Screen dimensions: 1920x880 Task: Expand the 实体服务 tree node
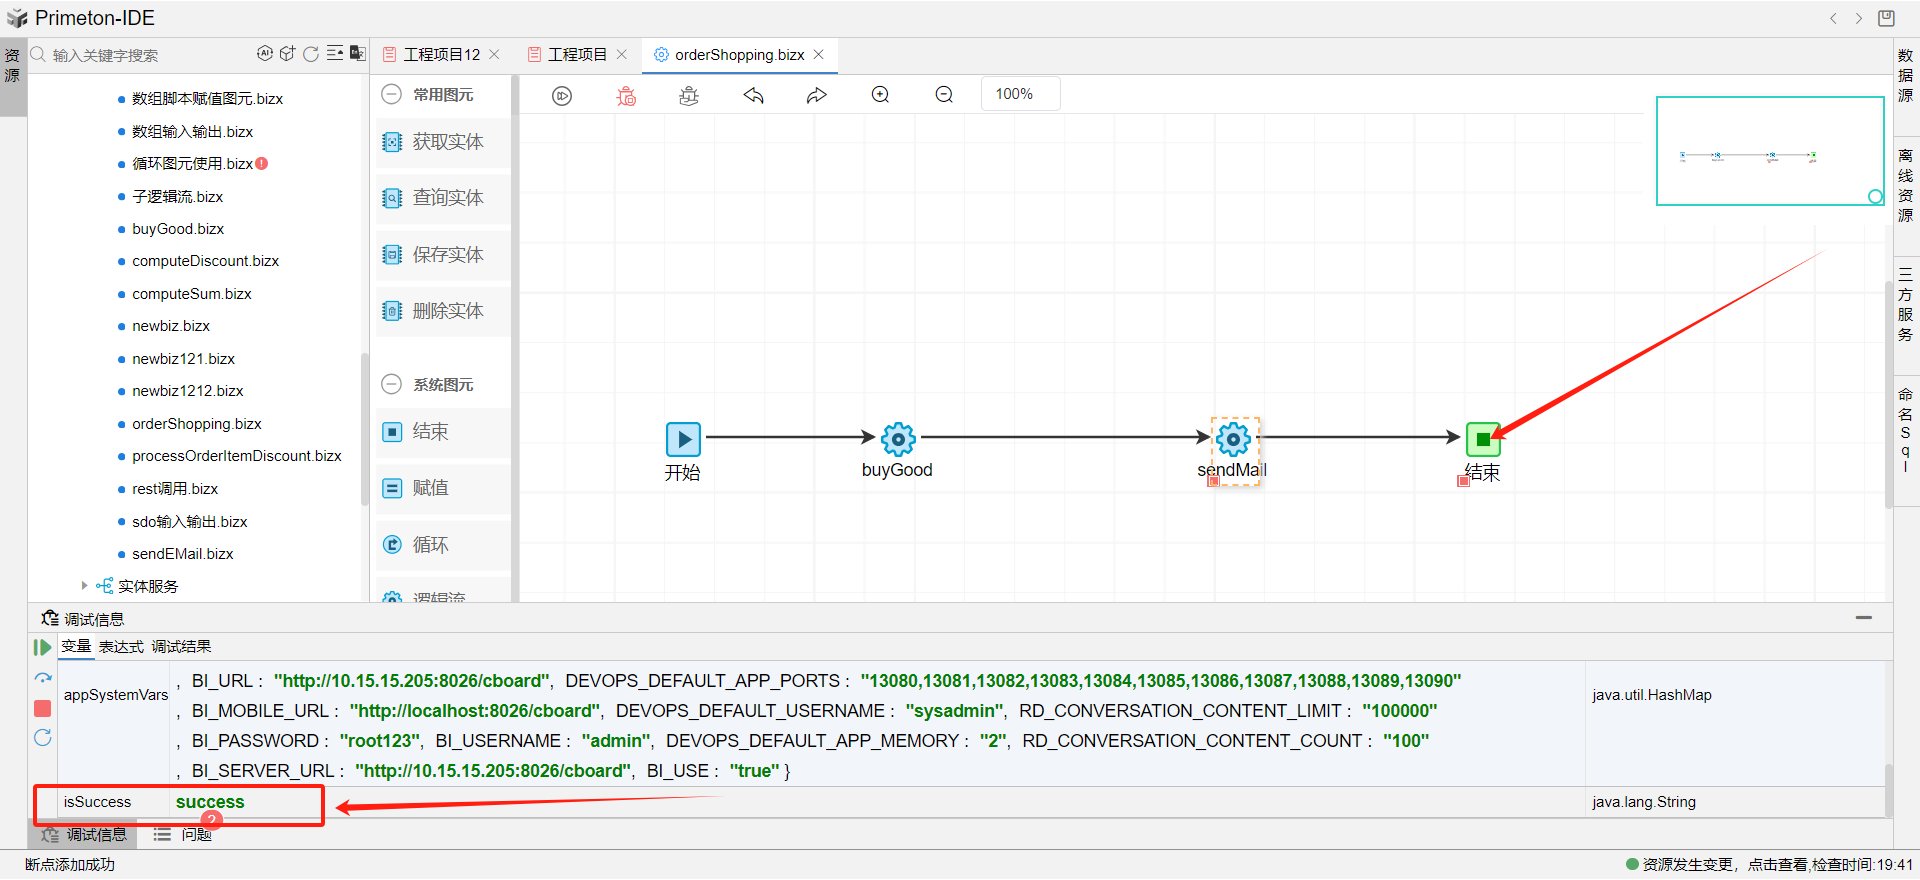(x=84, y=586)
